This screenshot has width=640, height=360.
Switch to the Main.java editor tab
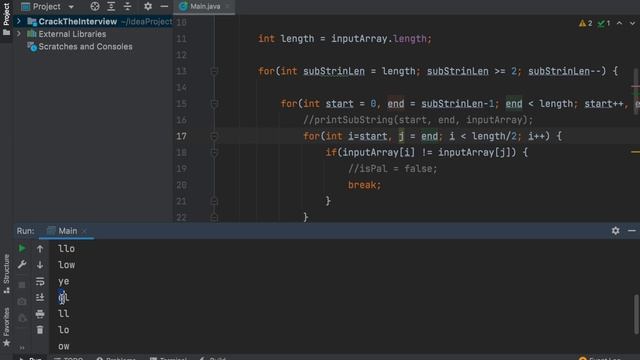coord(204,7)
